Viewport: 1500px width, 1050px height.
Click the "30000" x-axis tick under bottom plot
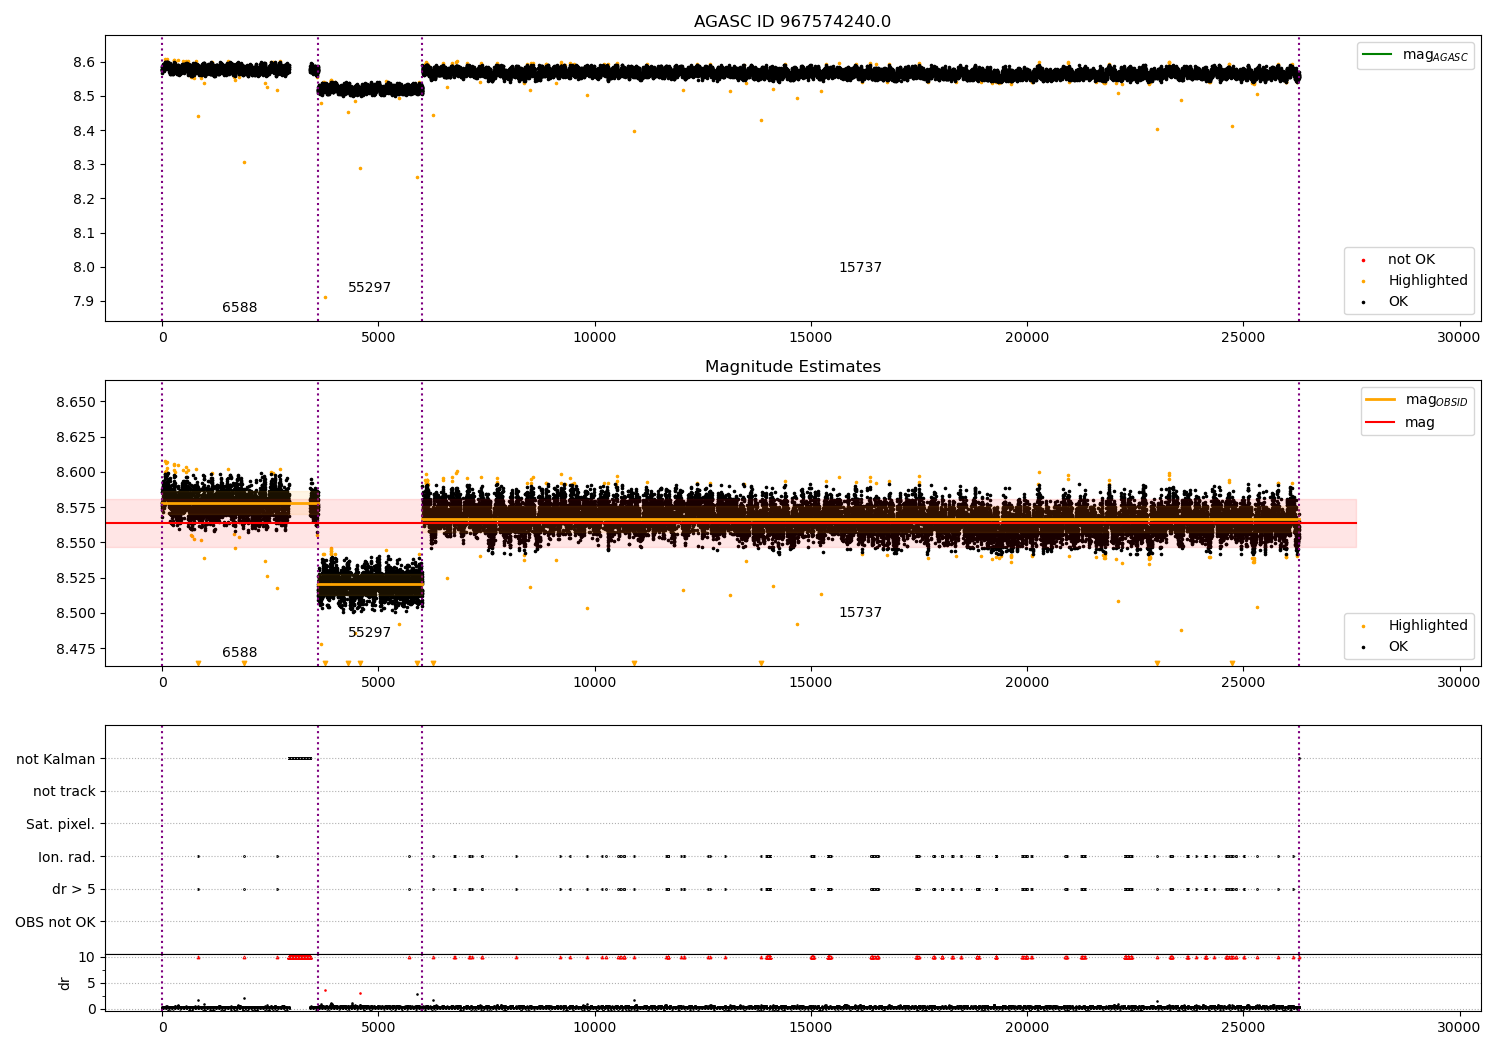(1459, 1027)
